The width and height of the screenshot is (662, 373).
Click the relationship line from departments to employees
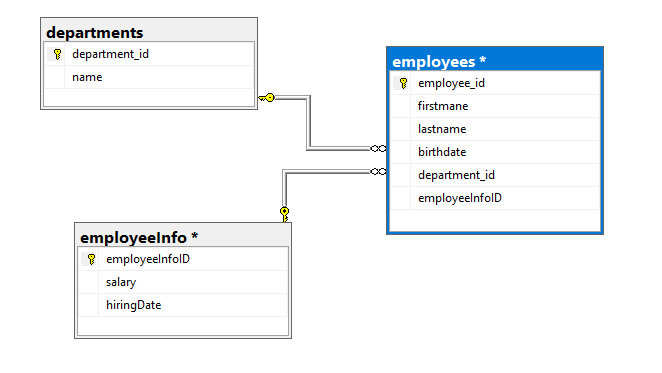(309, 123)
